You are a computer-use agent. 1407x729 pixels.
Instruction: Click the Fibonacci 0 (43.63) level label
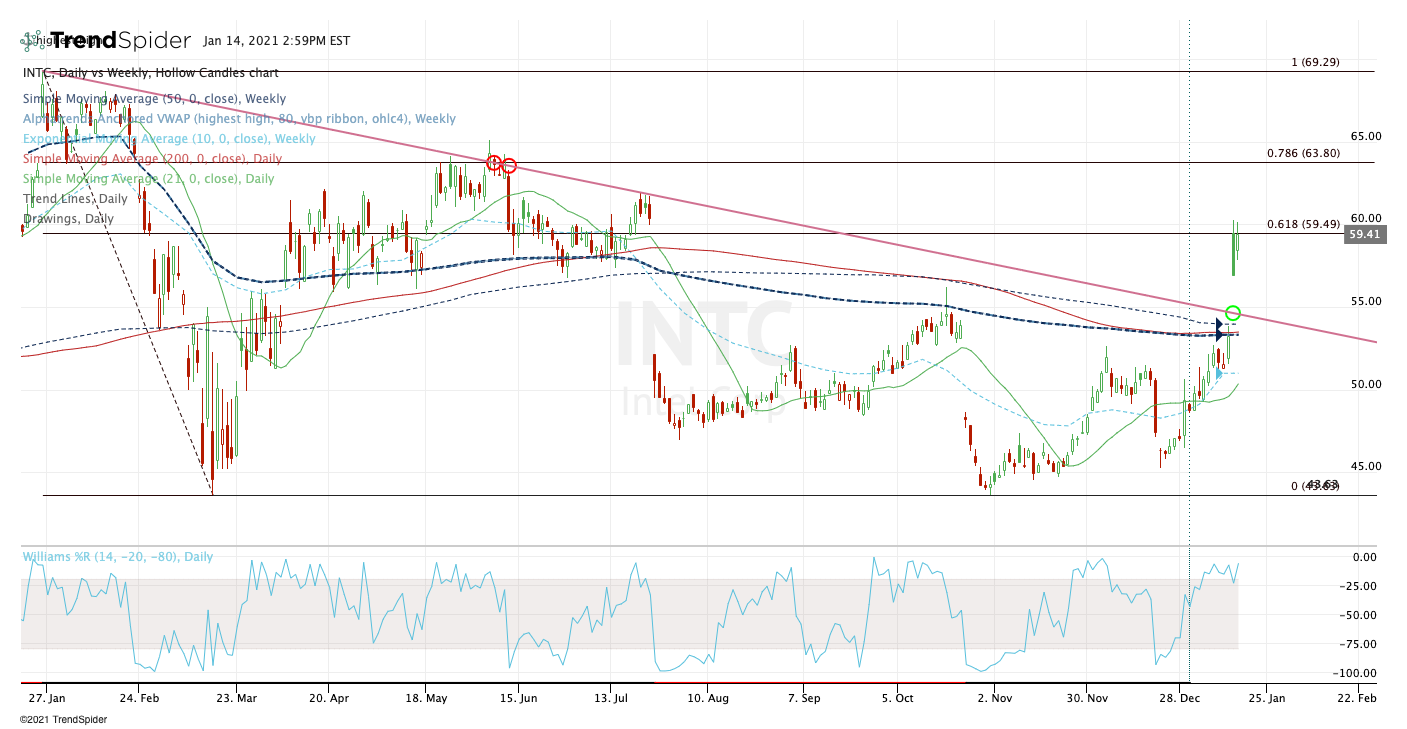[x=1315, y=486]
